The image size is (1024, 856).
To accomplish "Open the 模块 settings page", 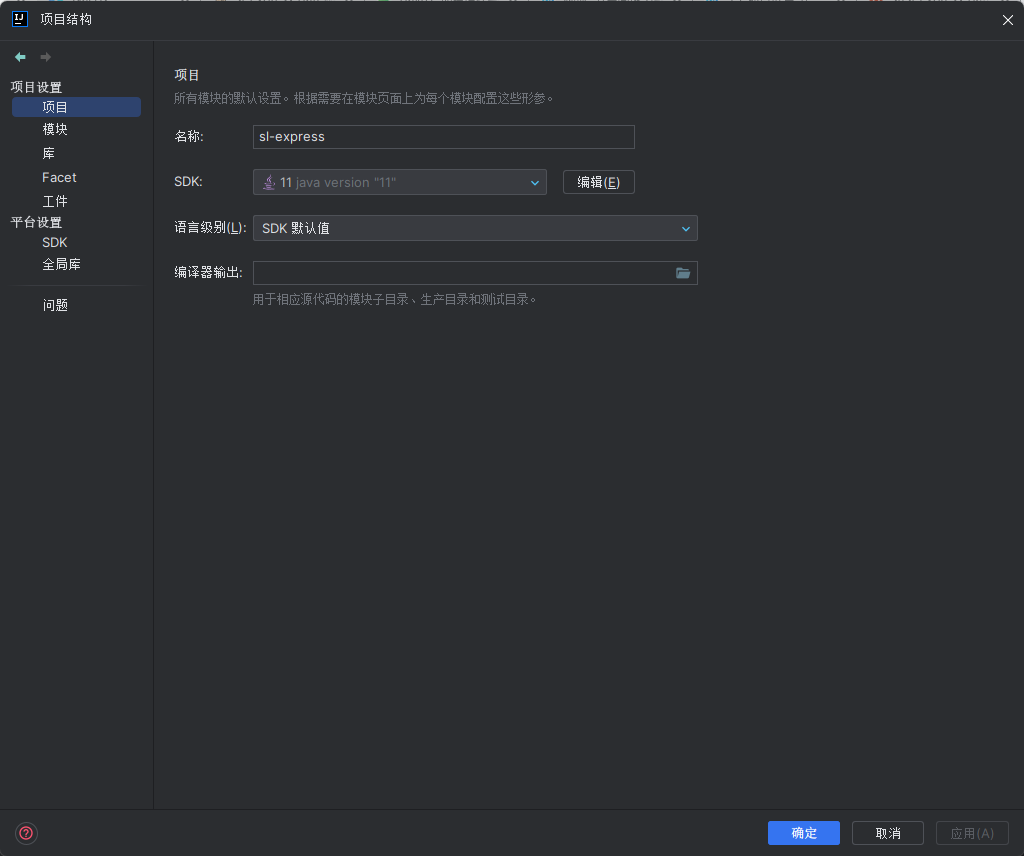I will coord(55,130).
